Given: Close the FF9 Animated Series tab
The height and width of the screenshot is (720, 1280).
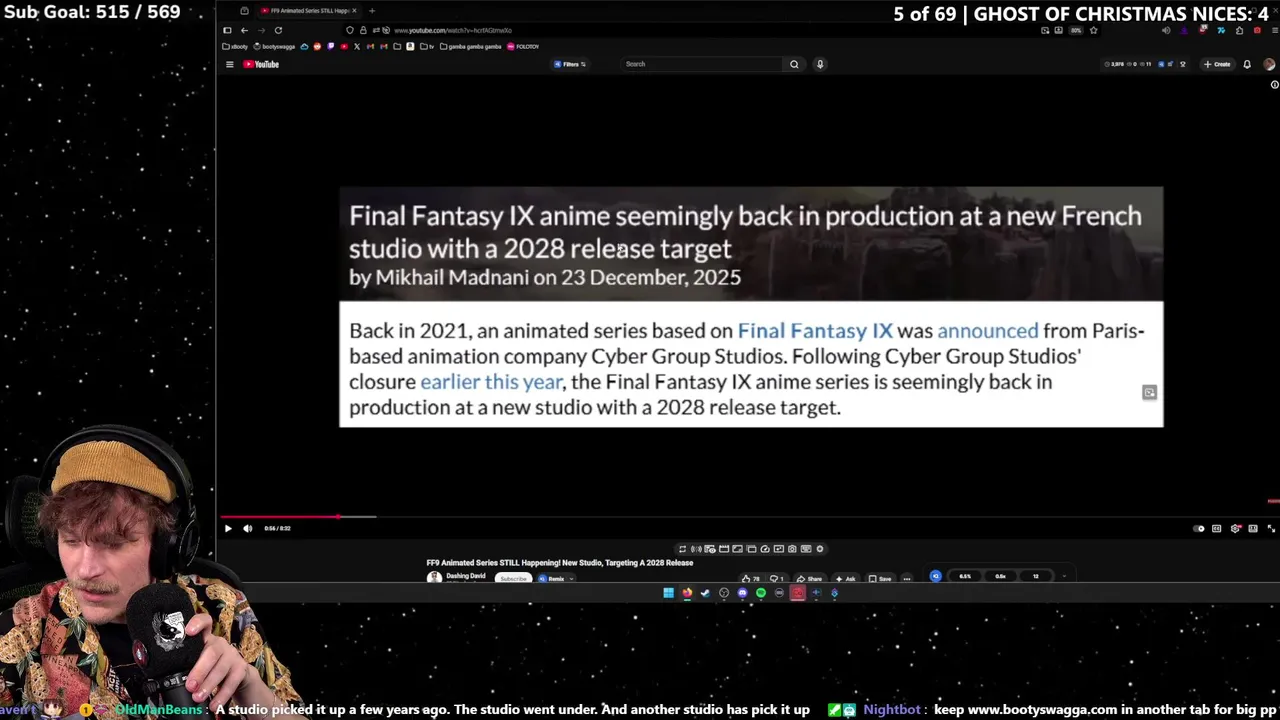Looking at the screenshot, I should (x=354, y=11).
